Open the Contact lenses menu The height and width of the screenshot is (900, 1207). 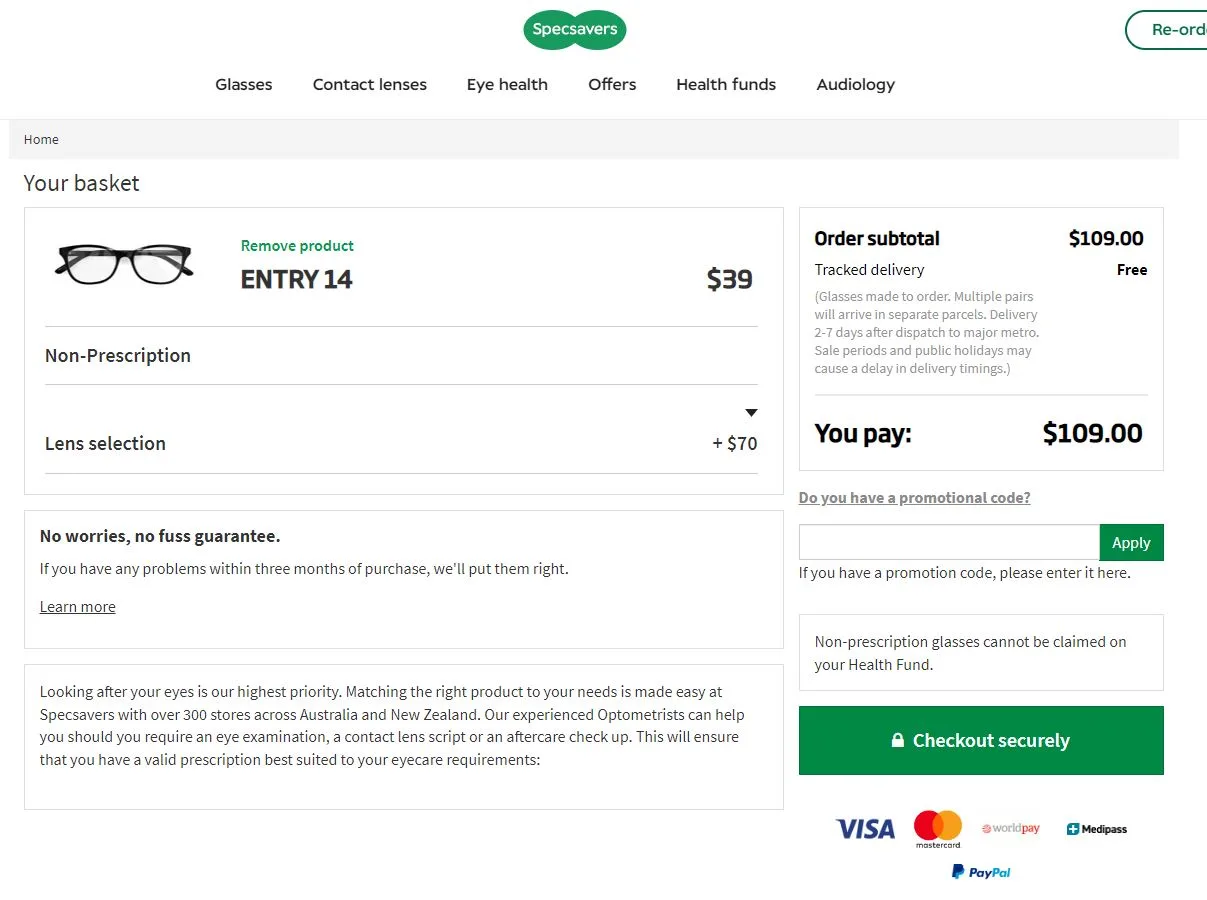(369, 85)
